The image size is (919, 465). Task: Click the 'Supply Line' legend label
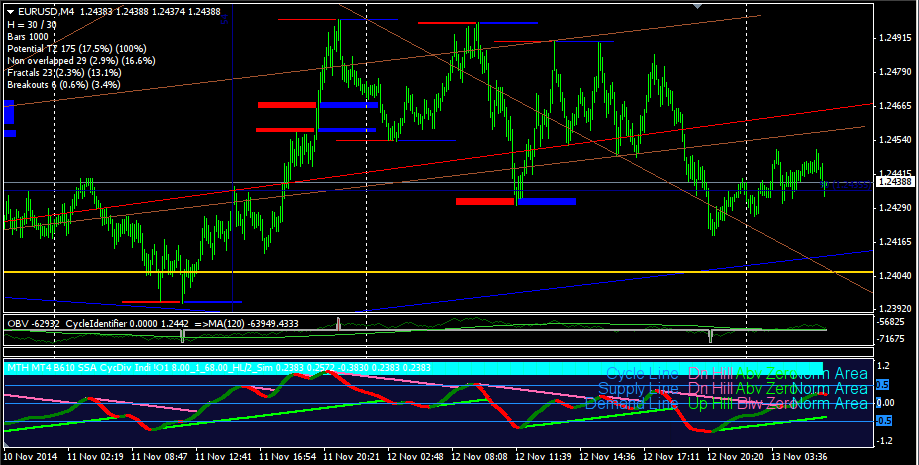(638, 388)
